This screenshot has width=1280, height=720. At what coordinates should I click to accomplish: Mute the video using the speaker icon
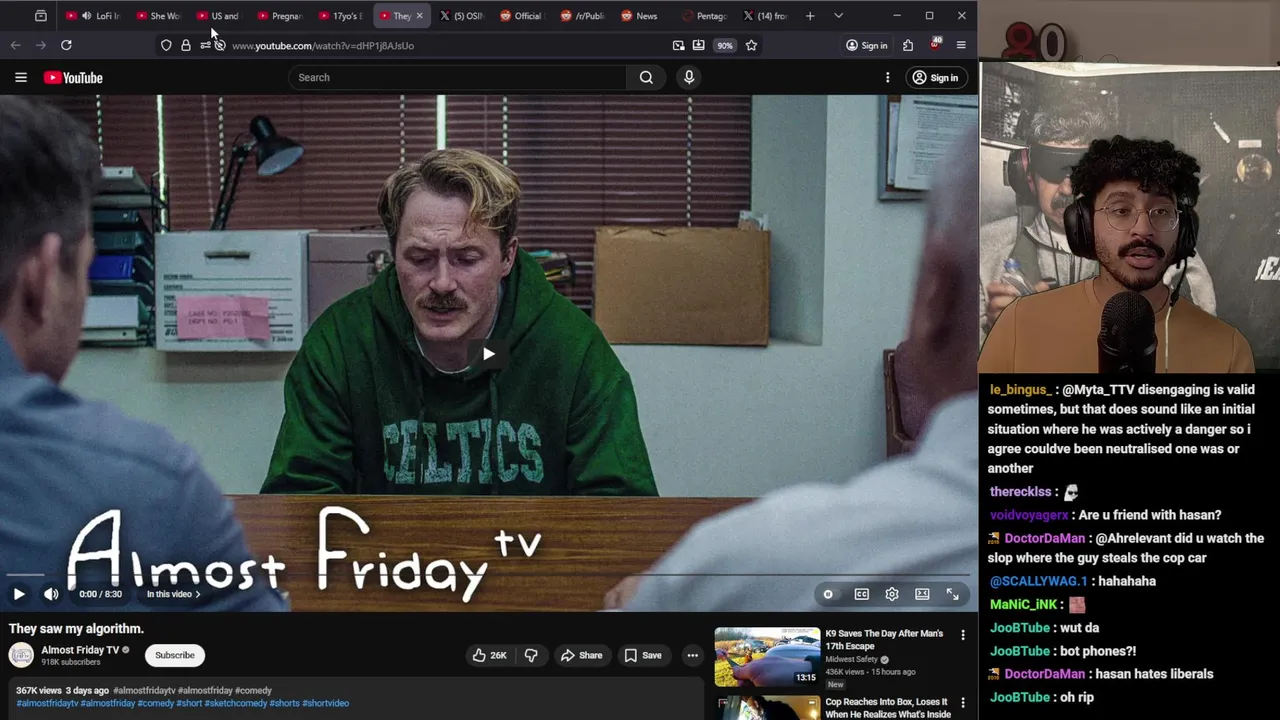click(51, 594)
